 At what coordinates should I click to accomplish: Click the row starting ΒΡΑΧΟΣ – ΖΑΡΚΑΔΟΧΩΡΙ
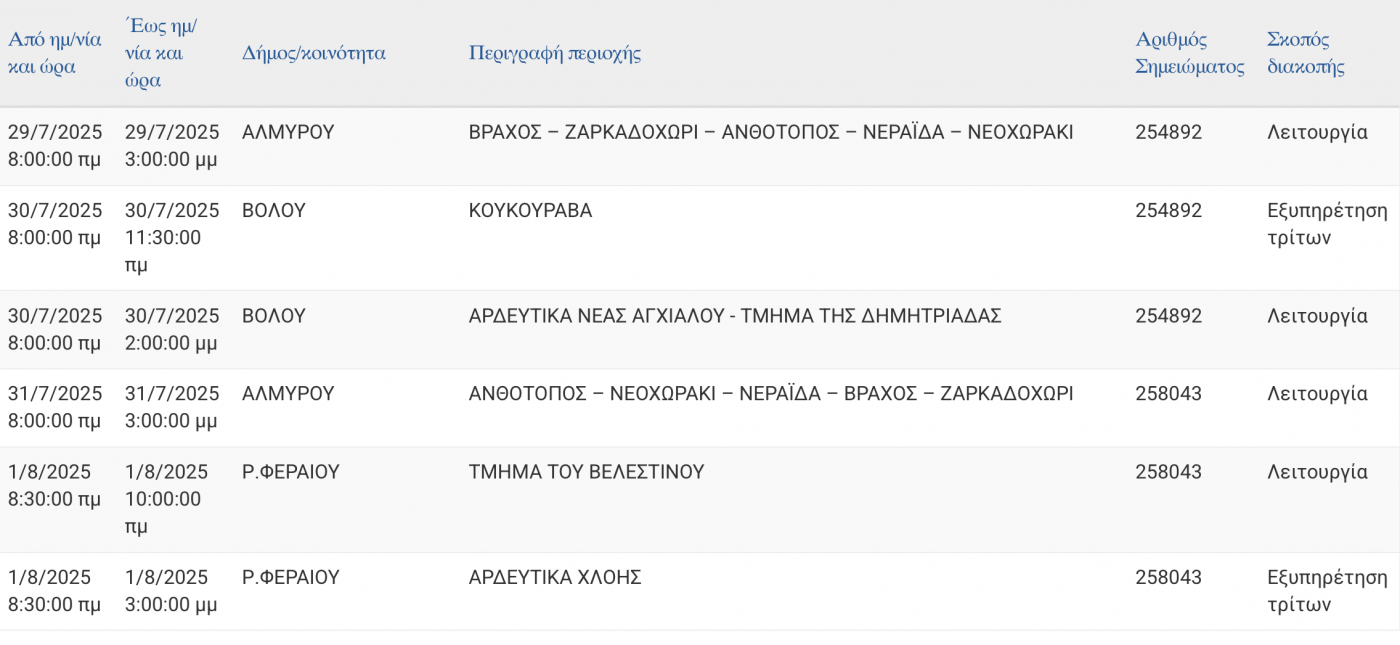[700, 146]
